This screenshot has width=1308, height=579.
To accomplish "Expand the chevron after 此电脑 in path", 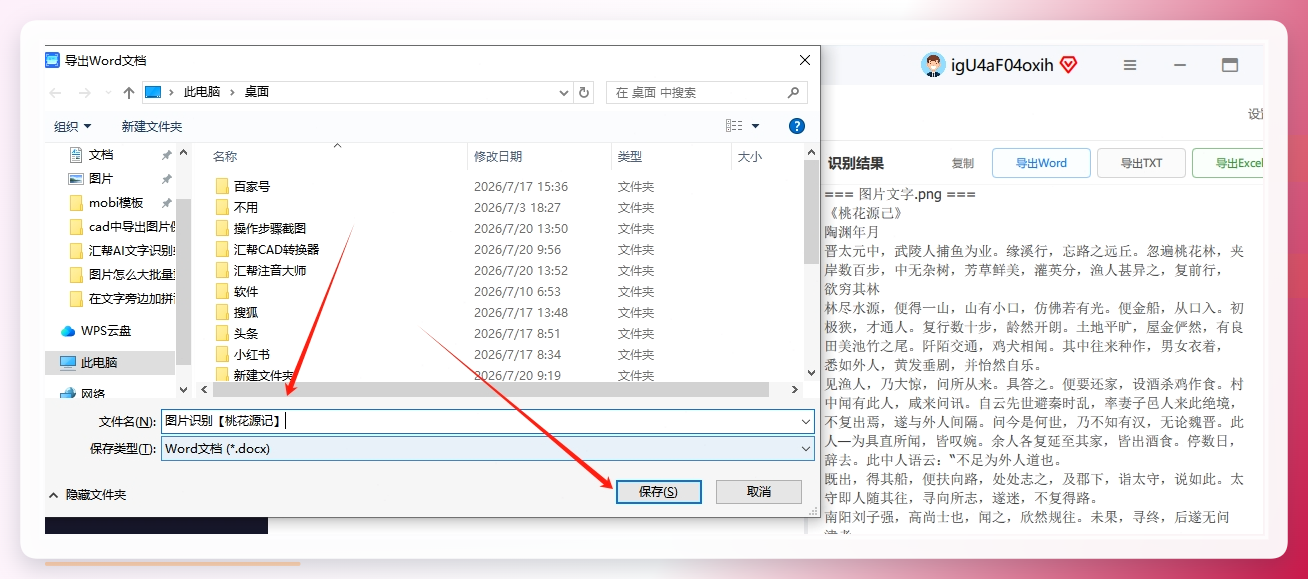I will [x=232, y=92].
